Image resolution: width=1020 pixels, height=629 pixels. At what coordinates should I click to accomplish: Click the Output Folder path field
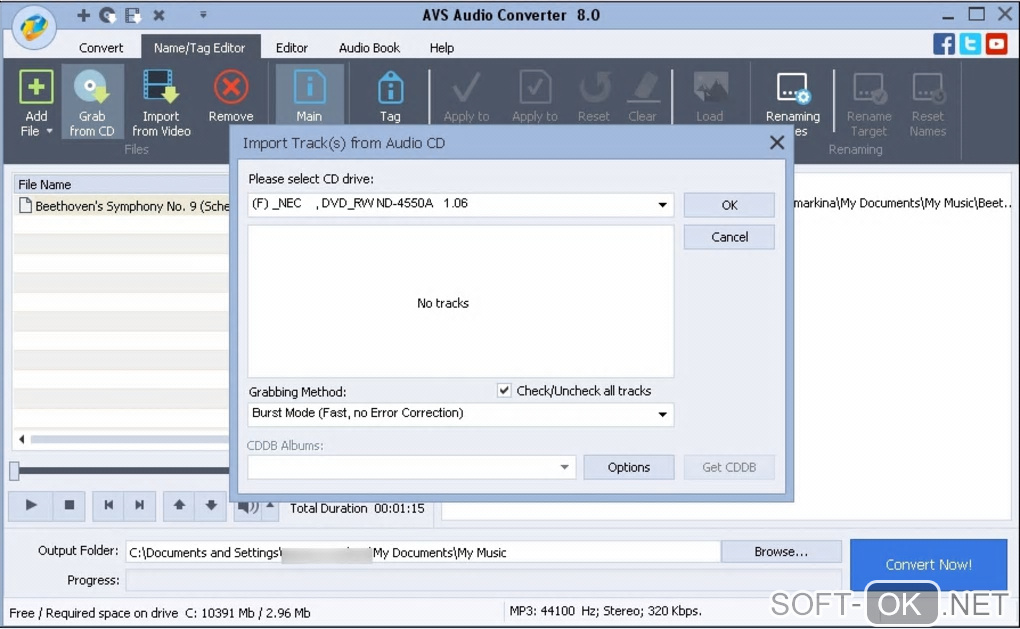[x=423, y=552]
